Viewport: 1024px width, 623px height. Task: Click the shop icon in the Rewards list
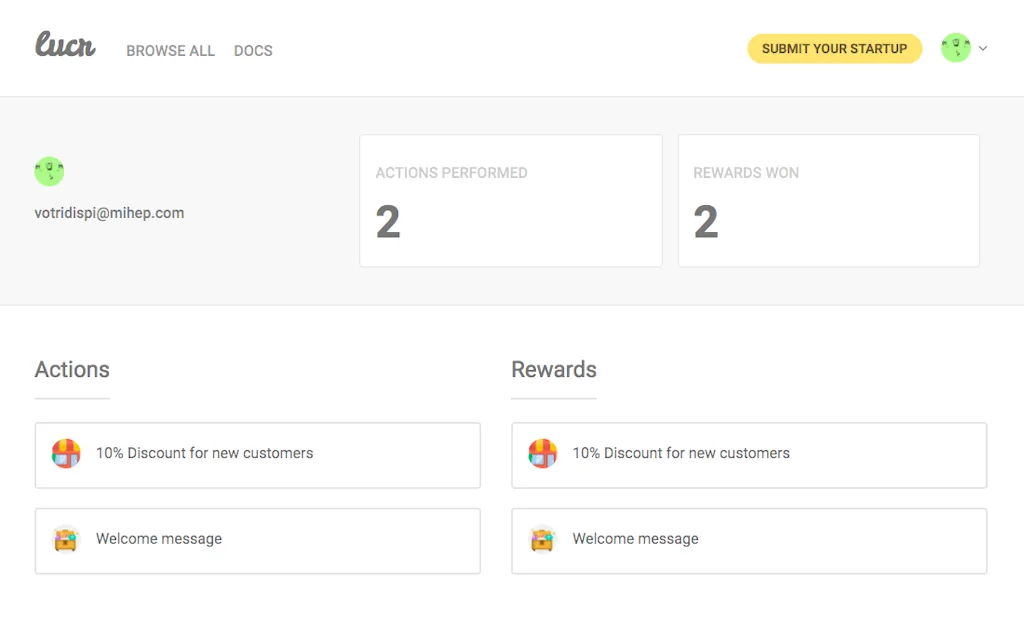coord(543,454)
